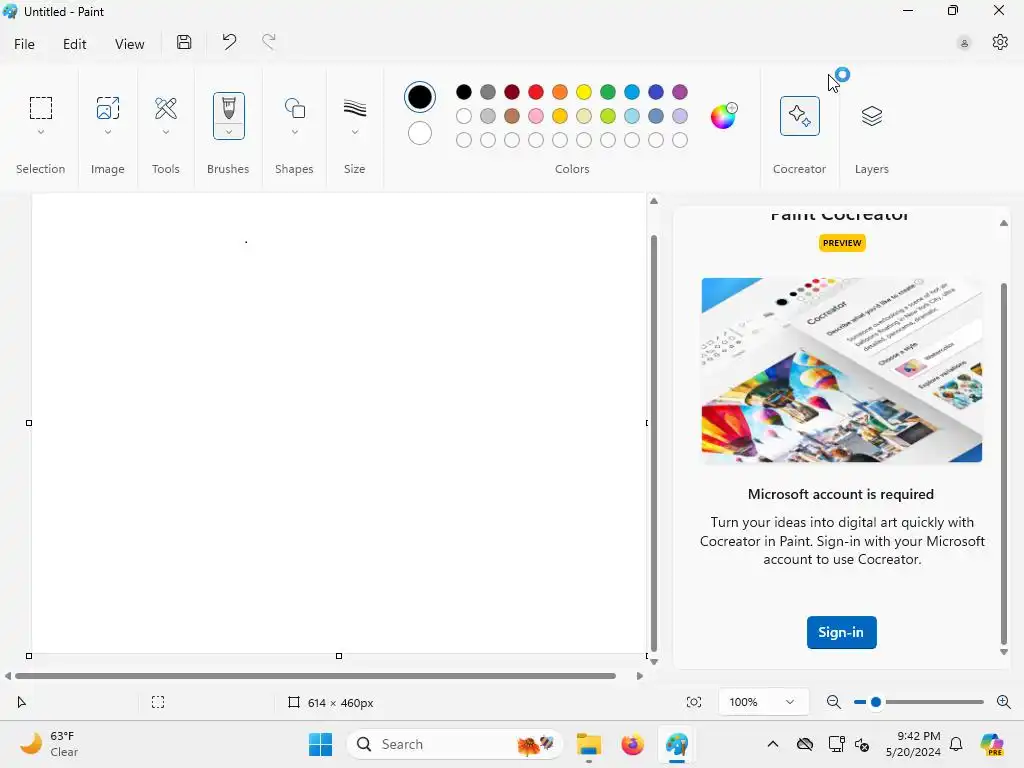
Task: Open the Layers panel
Action: tap(872, 116)
